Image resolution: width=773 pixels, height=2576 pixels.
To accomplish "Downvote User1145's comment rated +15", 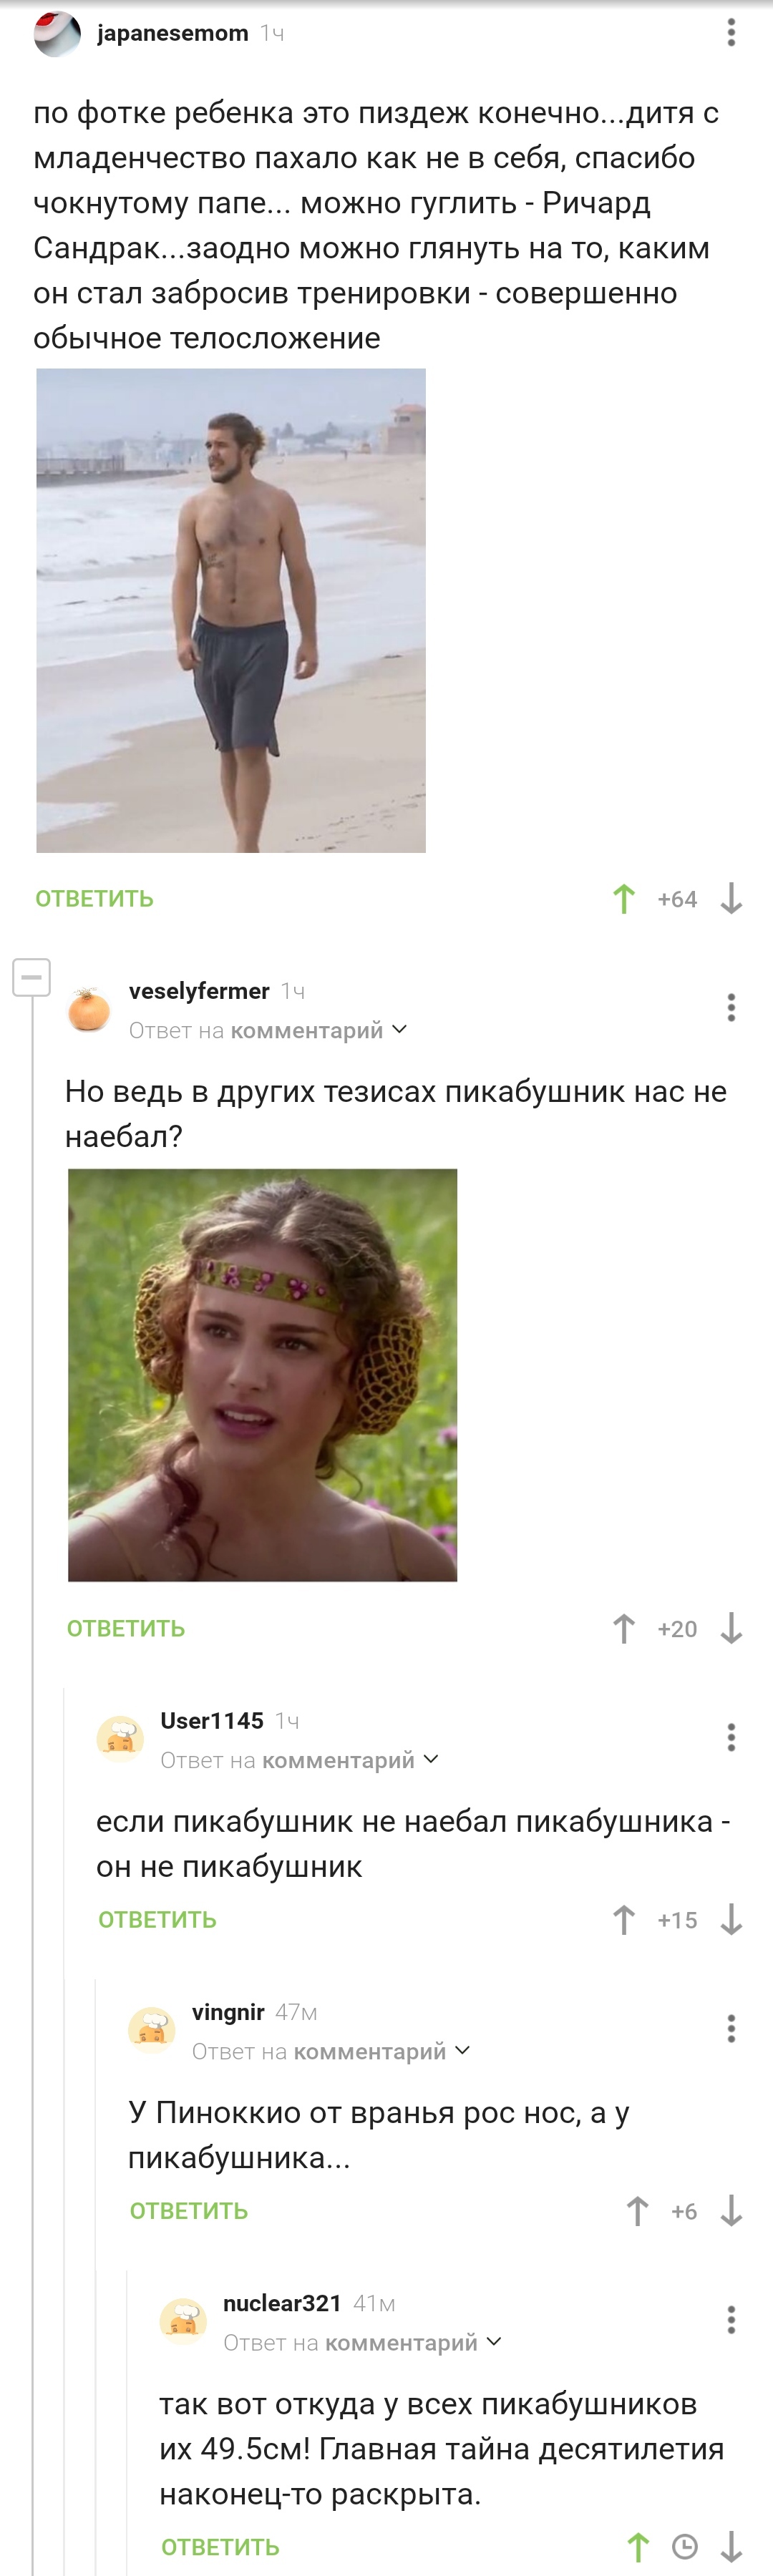I will (731, 1920).
